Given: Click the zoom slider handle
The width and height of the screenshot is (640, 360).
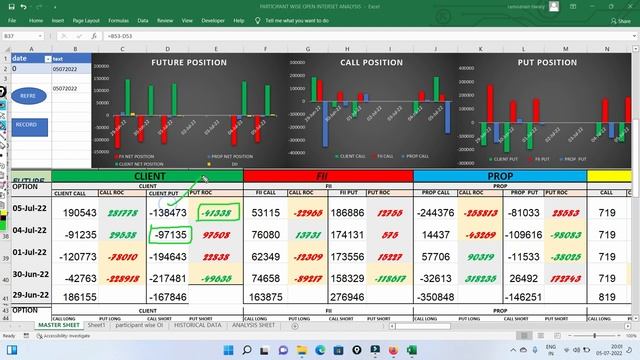Looking at the screenshot, I should pyautogui.click(x=594, y=336).
